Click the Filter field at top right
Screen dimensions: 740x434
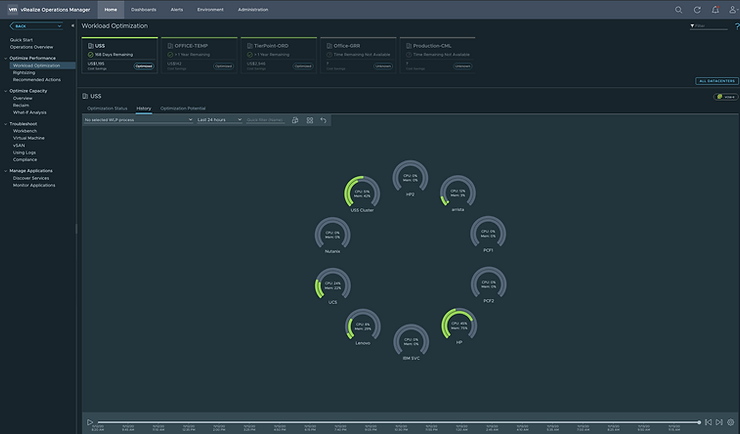709,26
